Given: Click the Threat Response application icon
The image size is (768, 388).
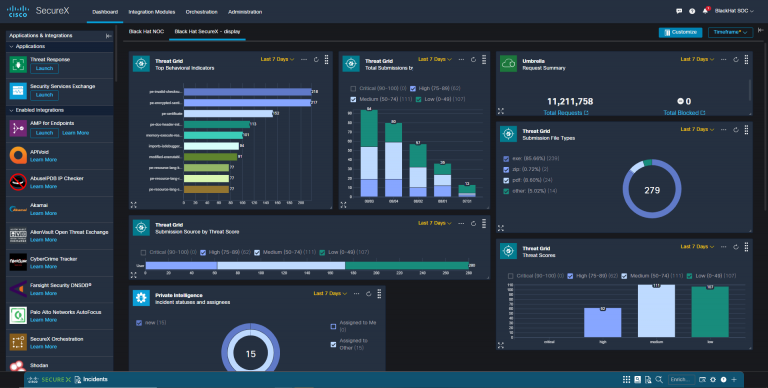Looking at the screenshot, I should (x=18, y=64).
